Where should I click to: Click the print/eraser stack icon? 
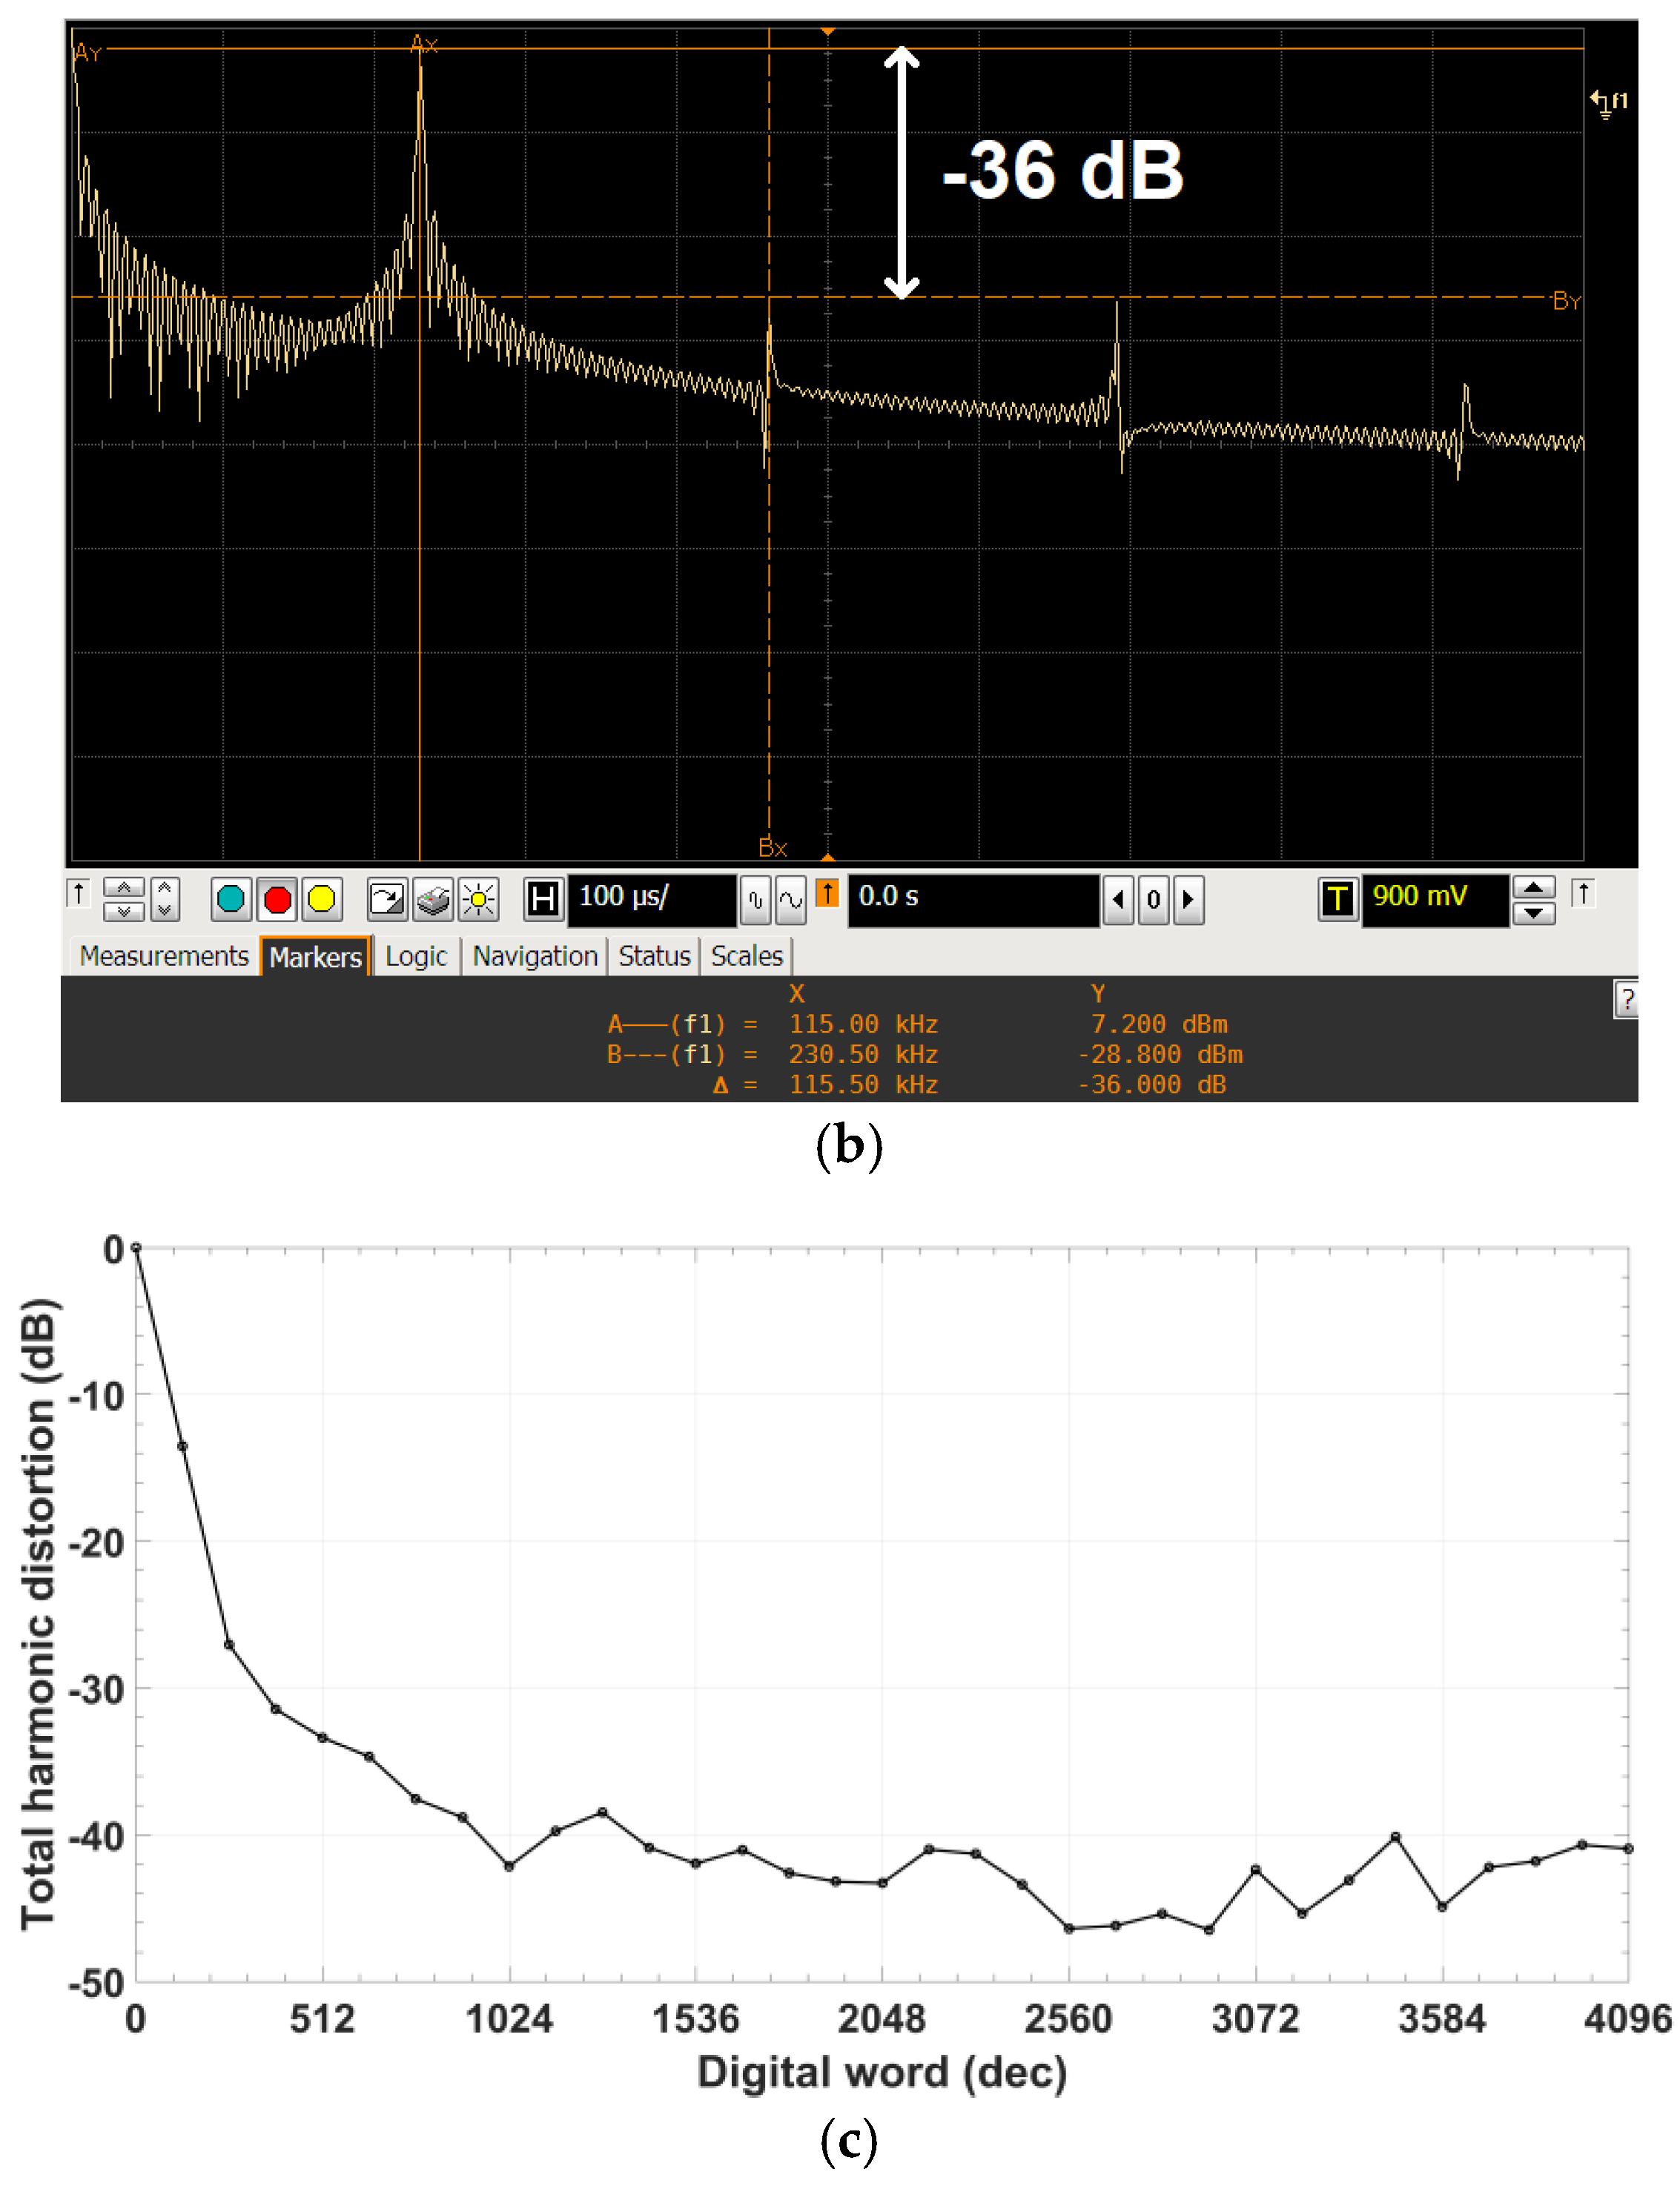click(434, 899)
